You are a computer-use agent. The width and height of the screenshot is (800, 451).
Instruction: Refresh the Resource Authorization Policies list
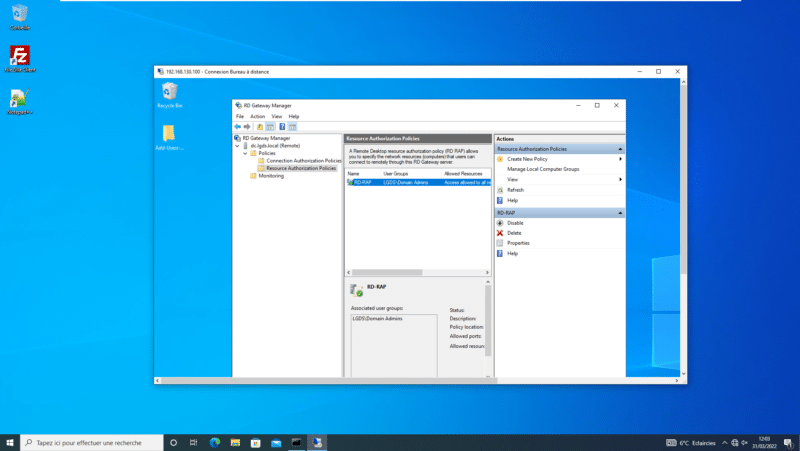[515, 190]
